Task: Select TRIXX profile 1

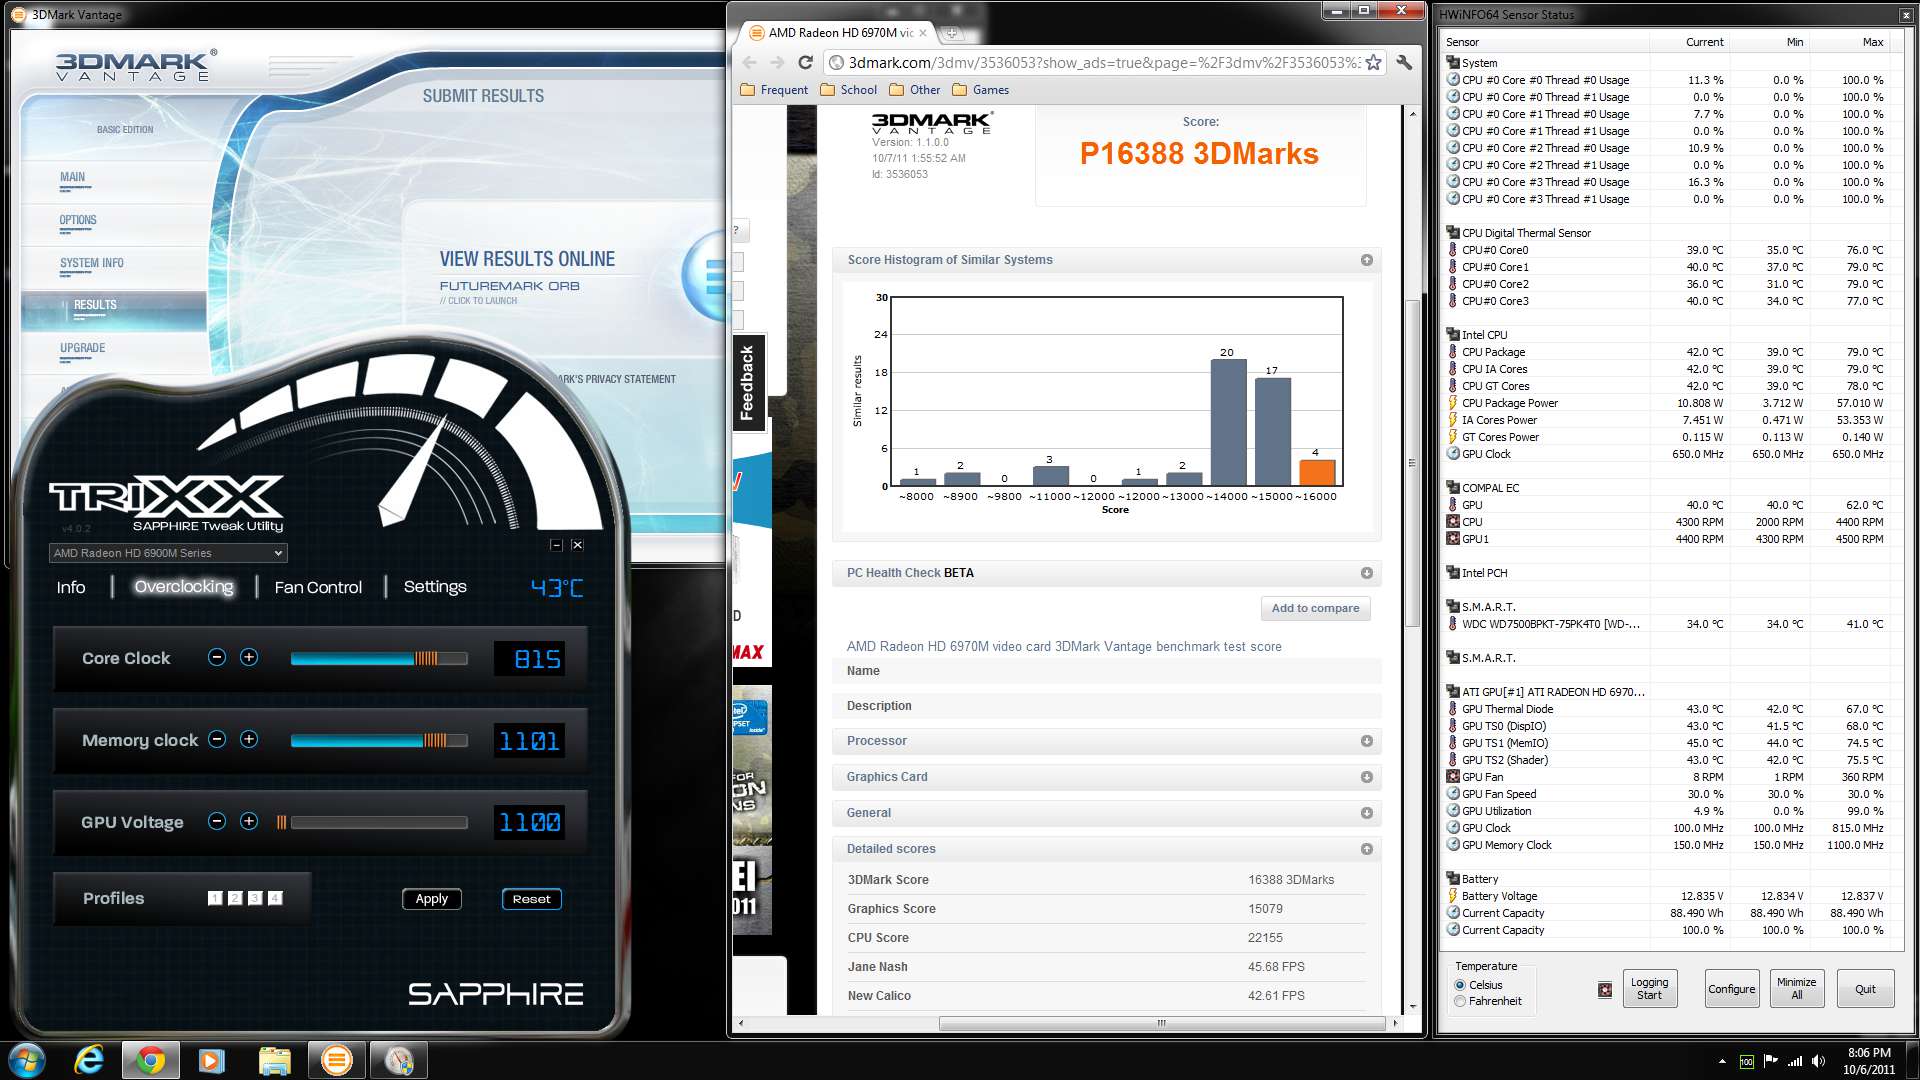Action: click(x=215, y=898)
